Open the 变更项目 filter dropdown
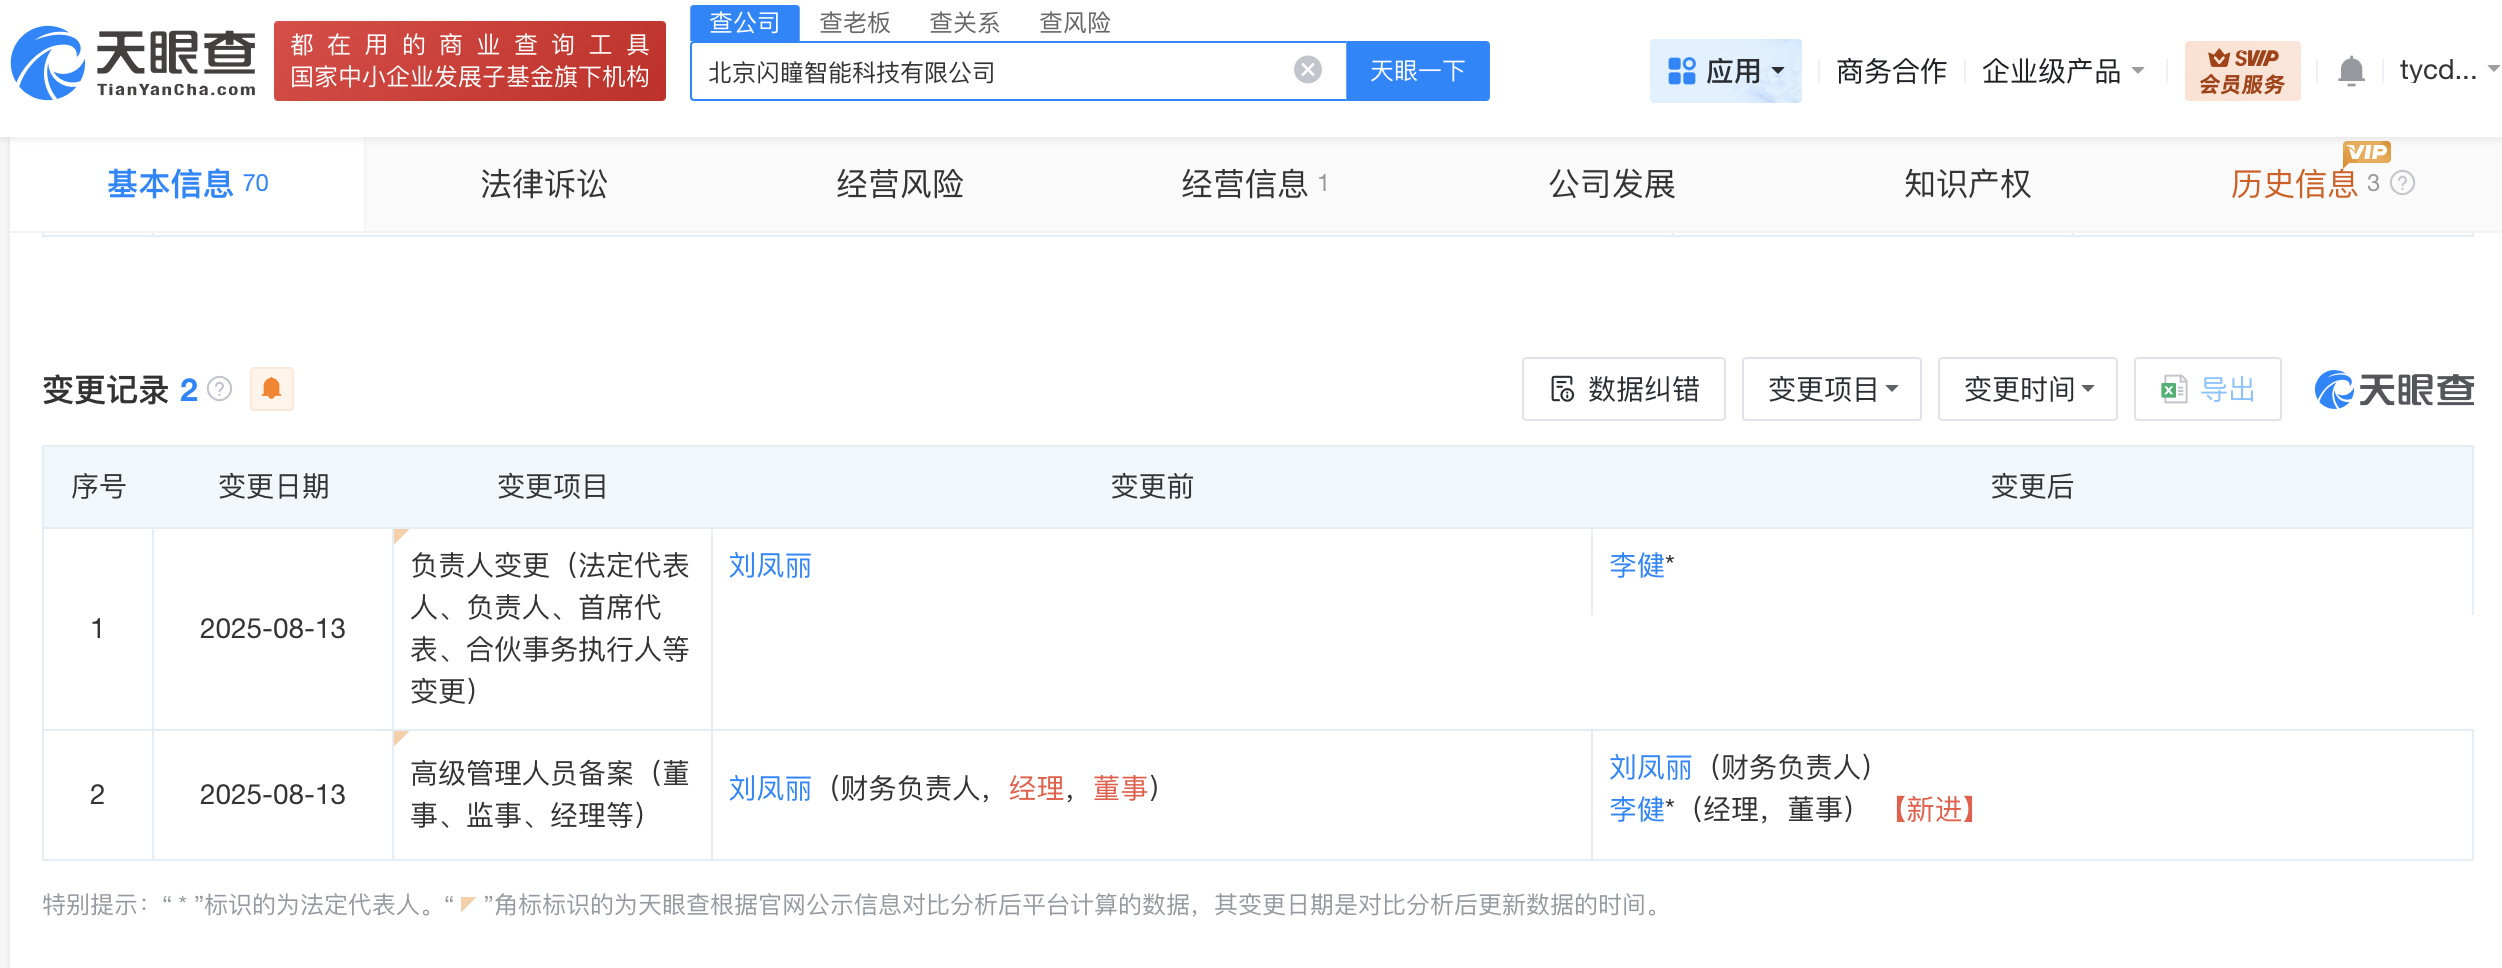Screen dimensions: 2502x968 [1831, 390]
